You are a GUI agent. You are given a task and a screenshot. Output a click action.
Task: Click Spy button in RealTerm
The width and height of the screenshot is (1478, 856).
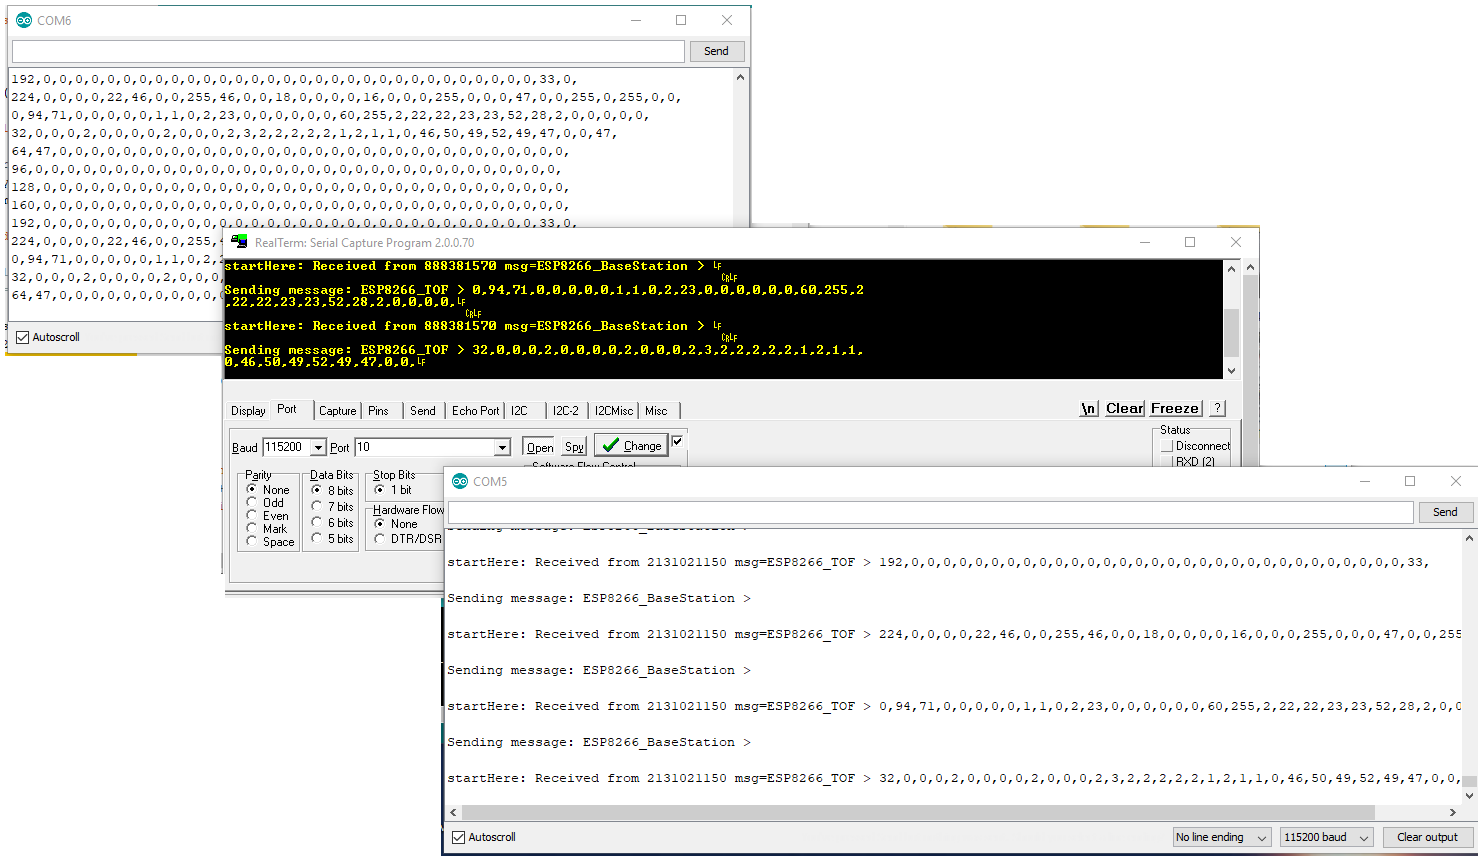574,447
